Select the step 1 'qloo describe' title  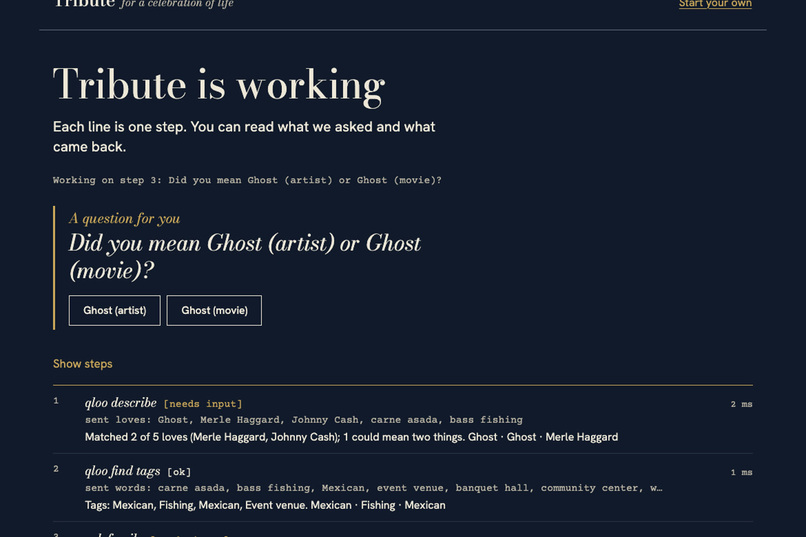click(121, 403)
